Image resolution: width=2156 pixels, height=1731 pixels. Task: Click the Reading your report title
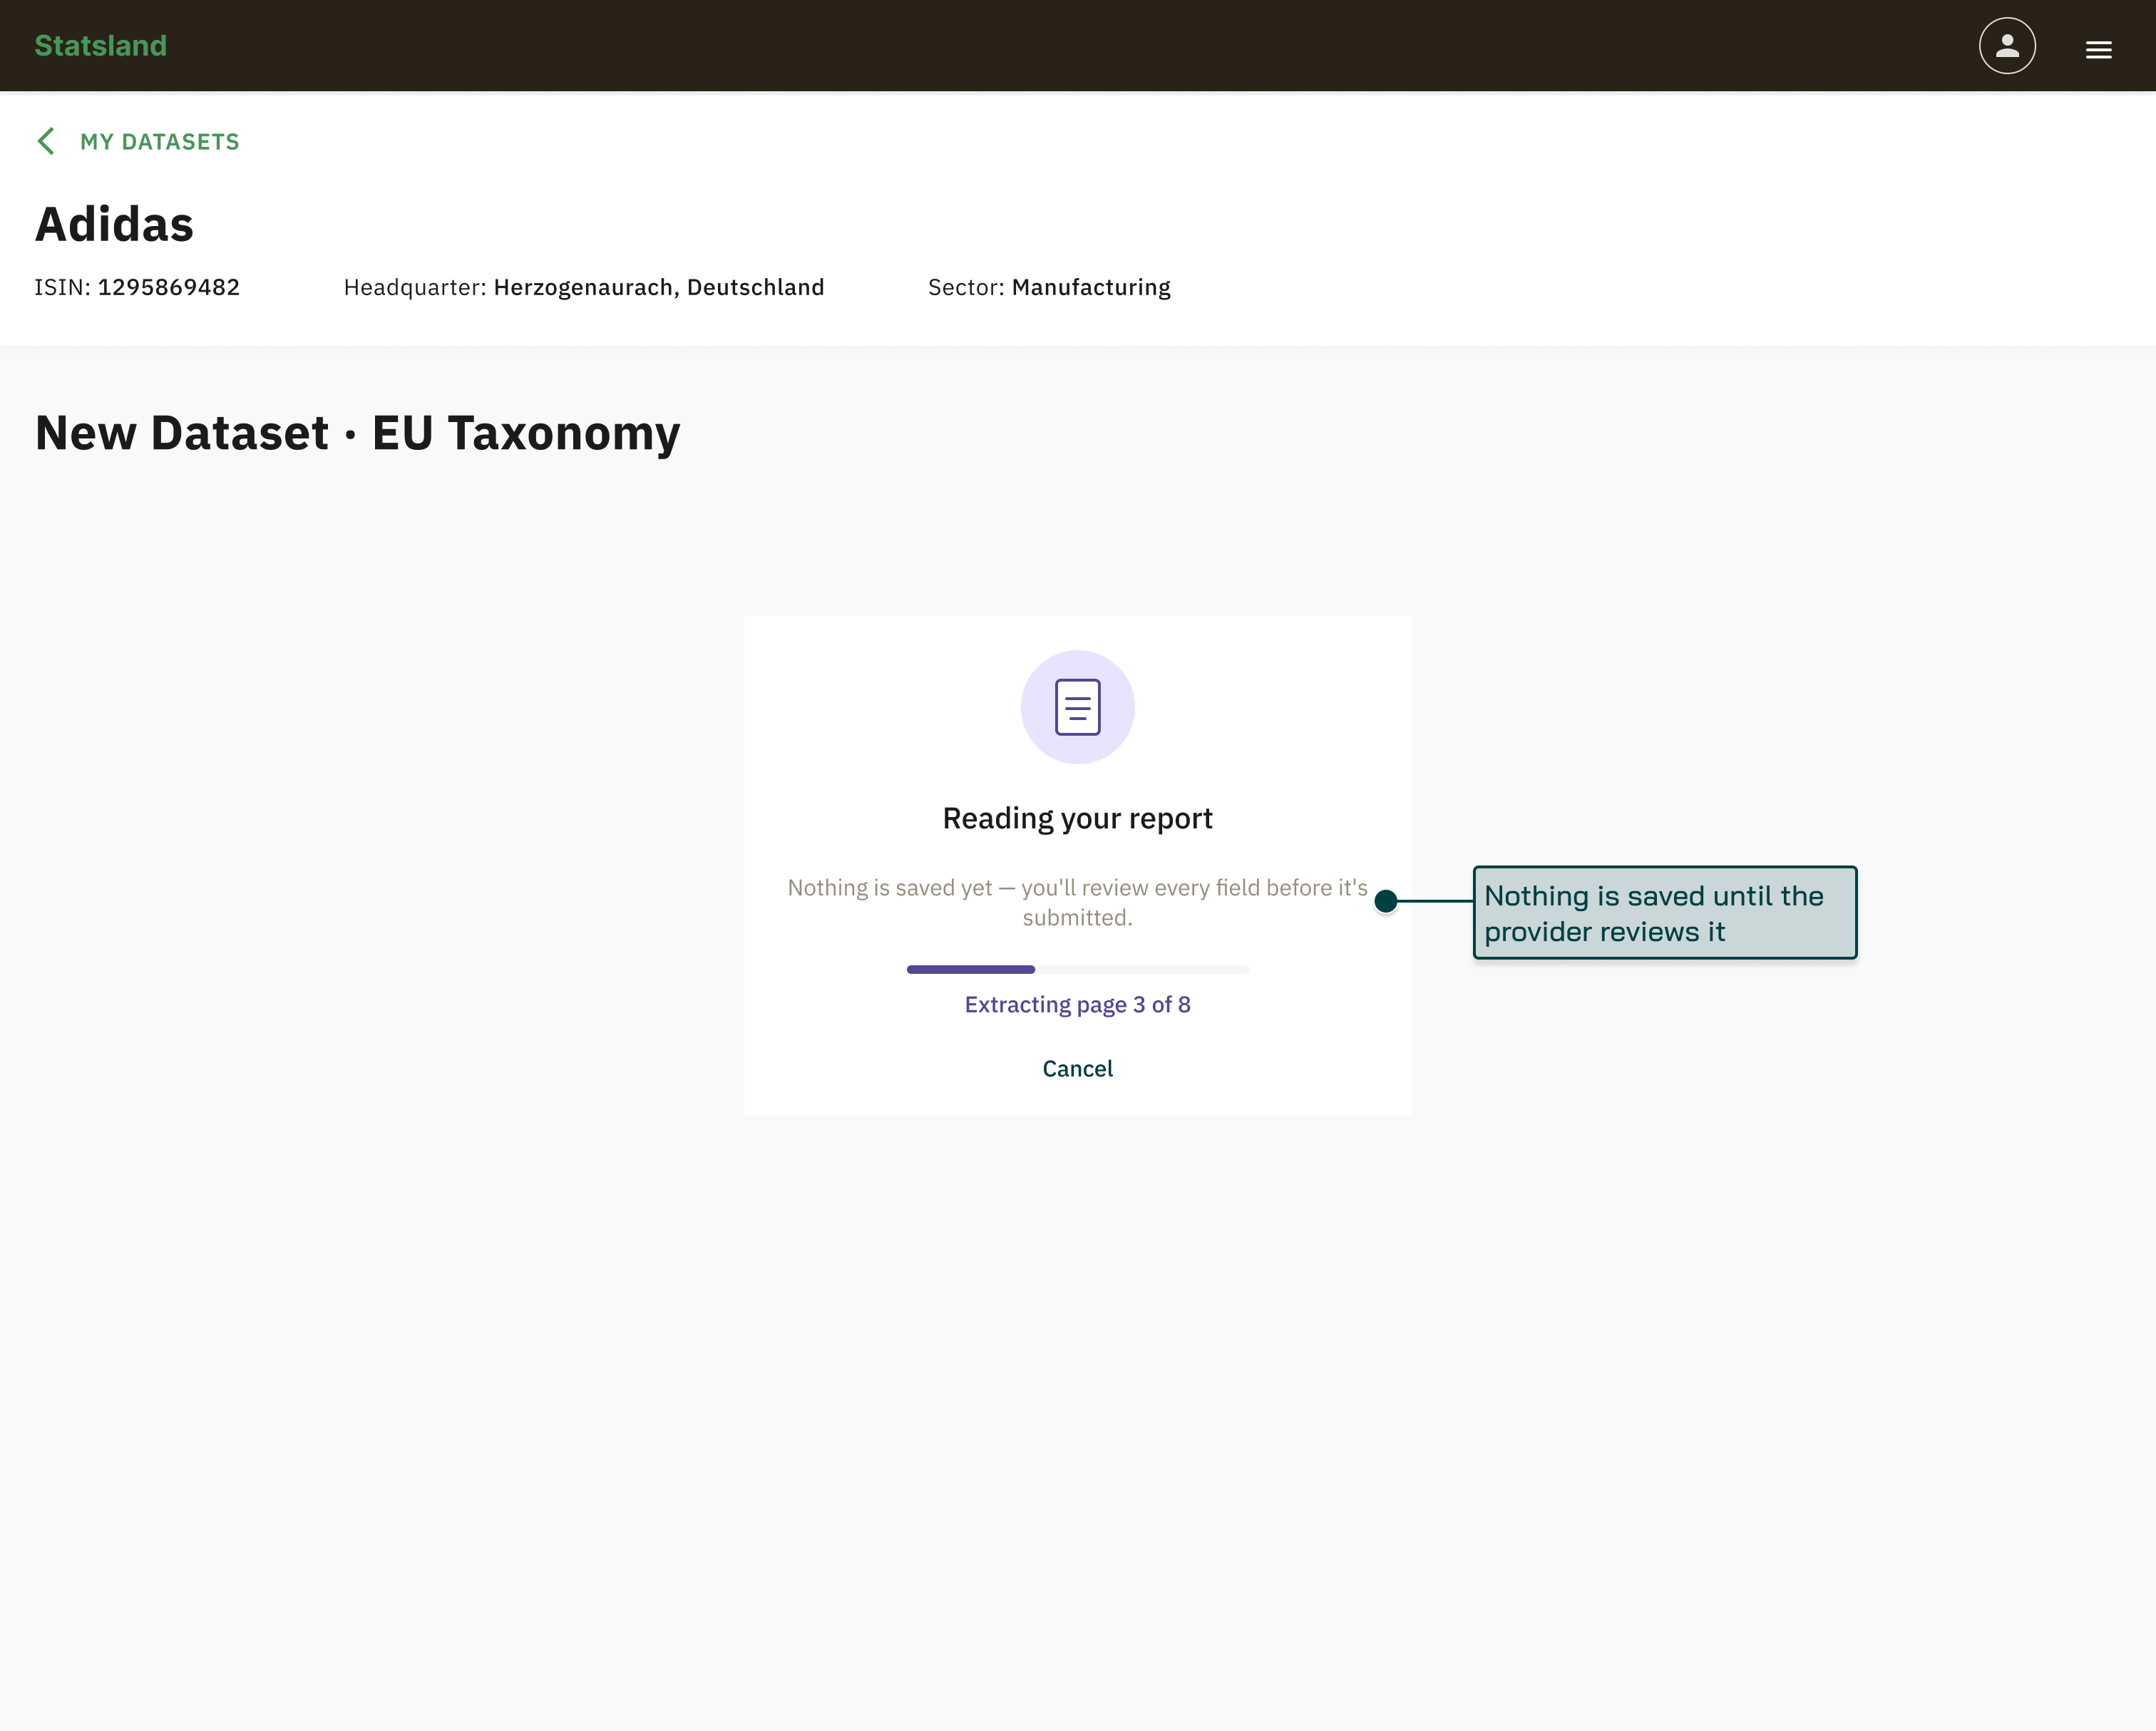[x=1077, y=818]
